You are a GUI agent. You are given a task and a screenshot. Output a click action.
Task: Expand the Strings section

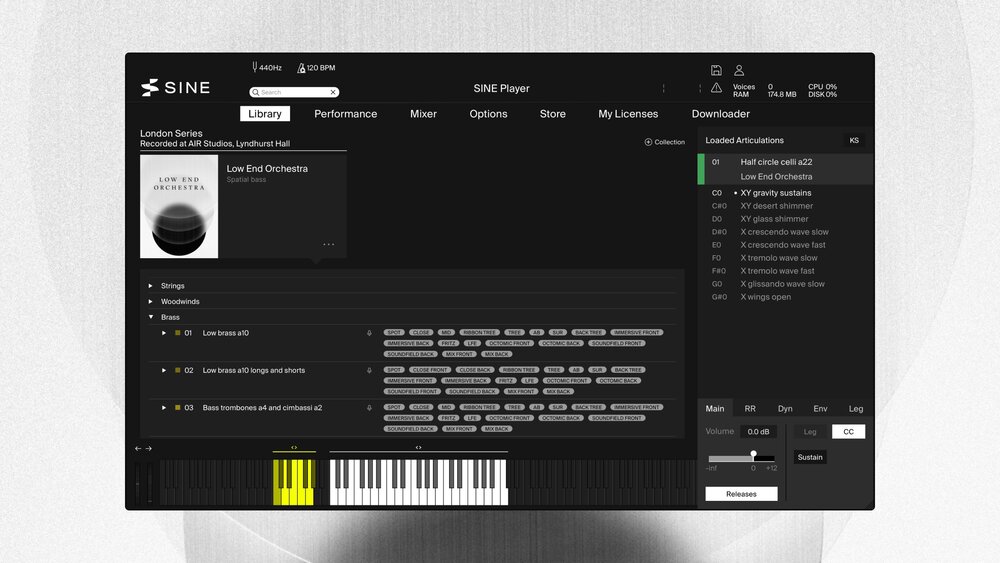pyautogui.click(x=151, y=286)
